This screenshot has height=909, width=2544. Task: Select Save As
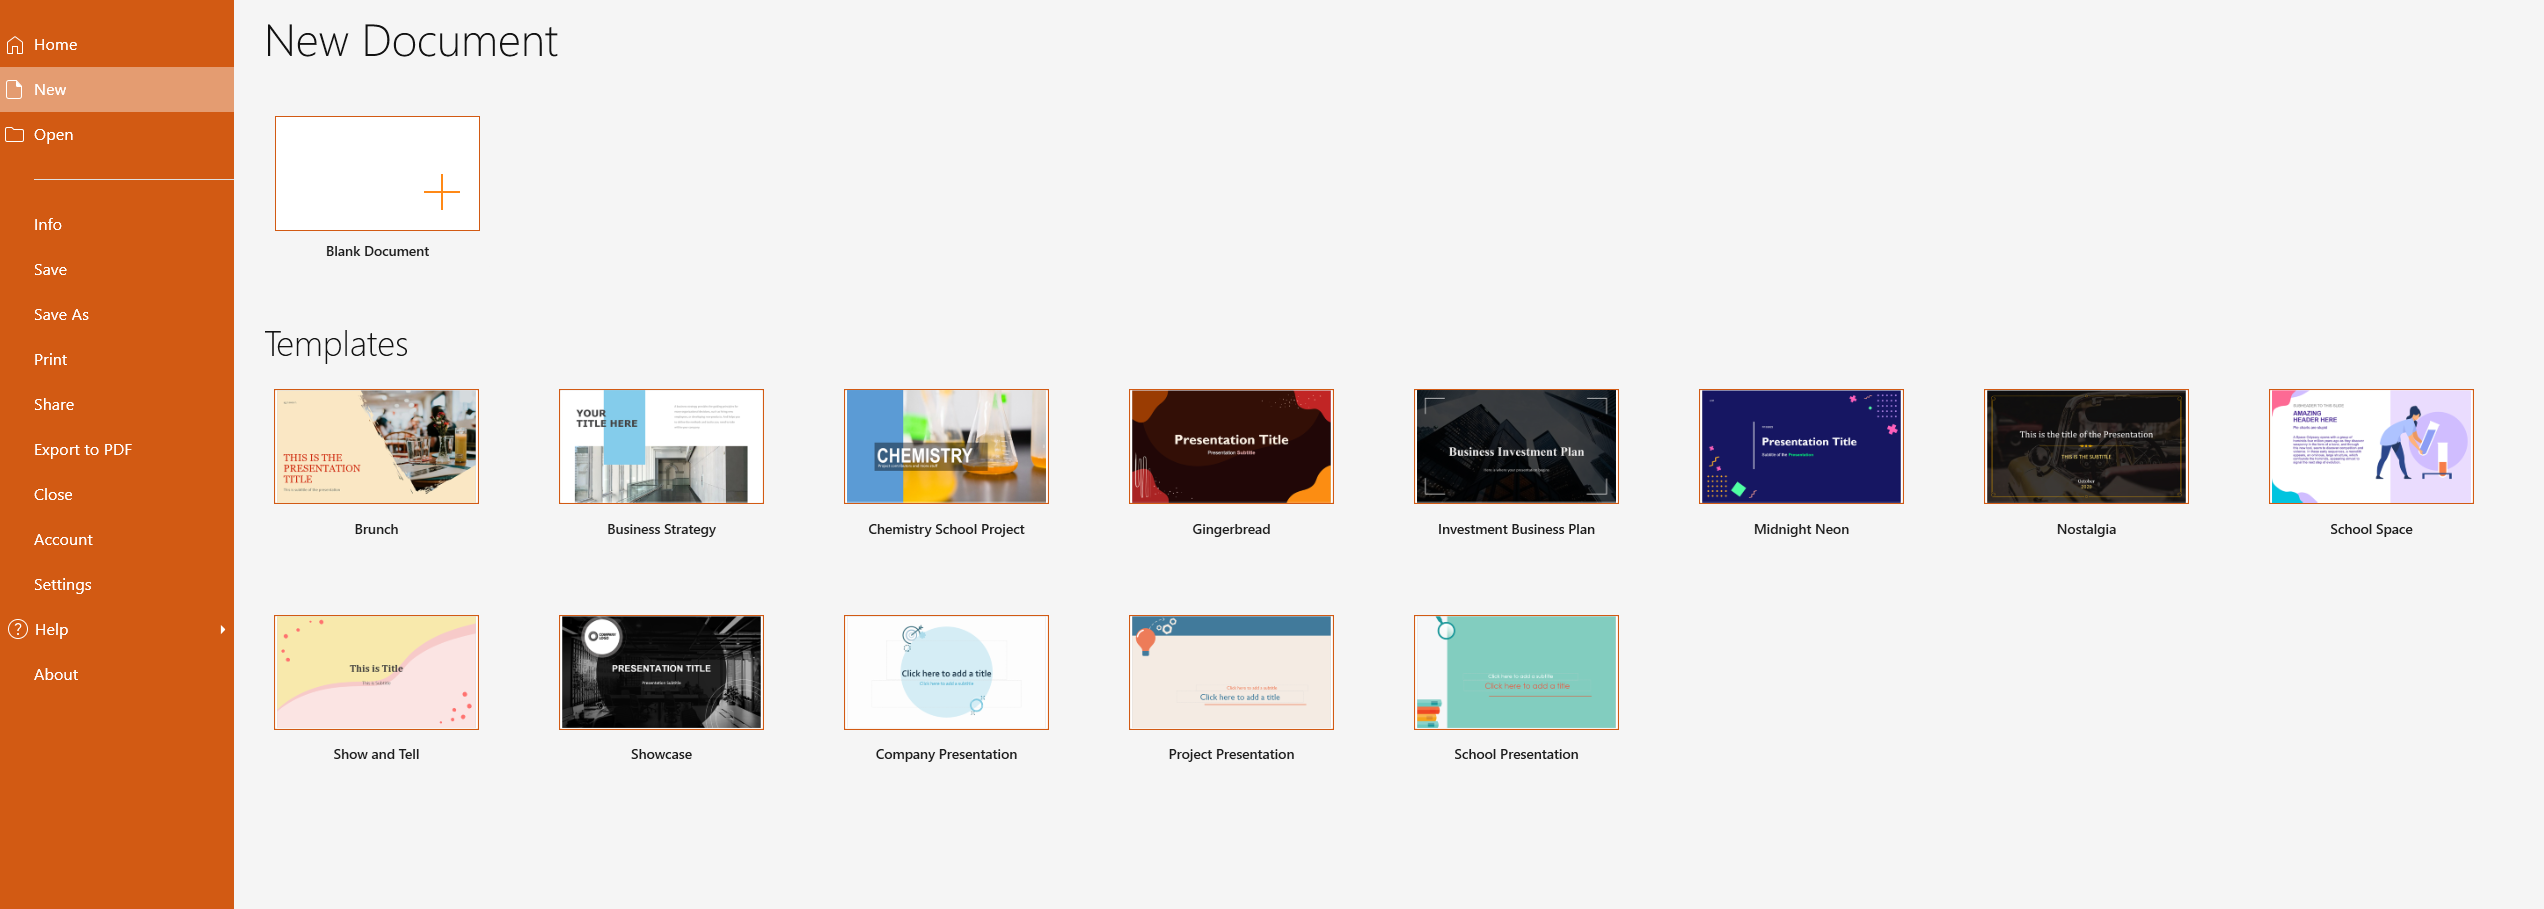tap(61, 314)
